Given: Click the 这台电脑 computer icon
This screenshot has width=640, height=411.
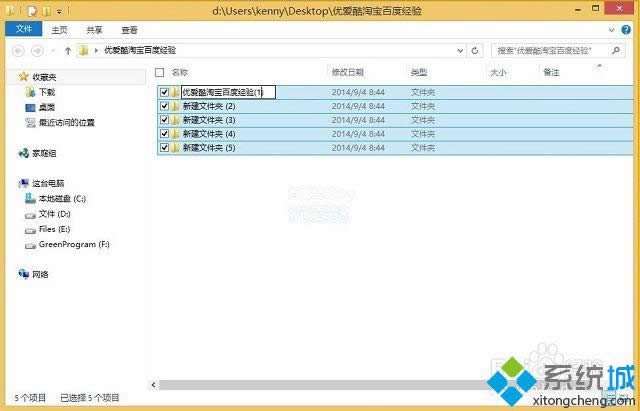Looking at the screenshot, I should click(24, 183).
